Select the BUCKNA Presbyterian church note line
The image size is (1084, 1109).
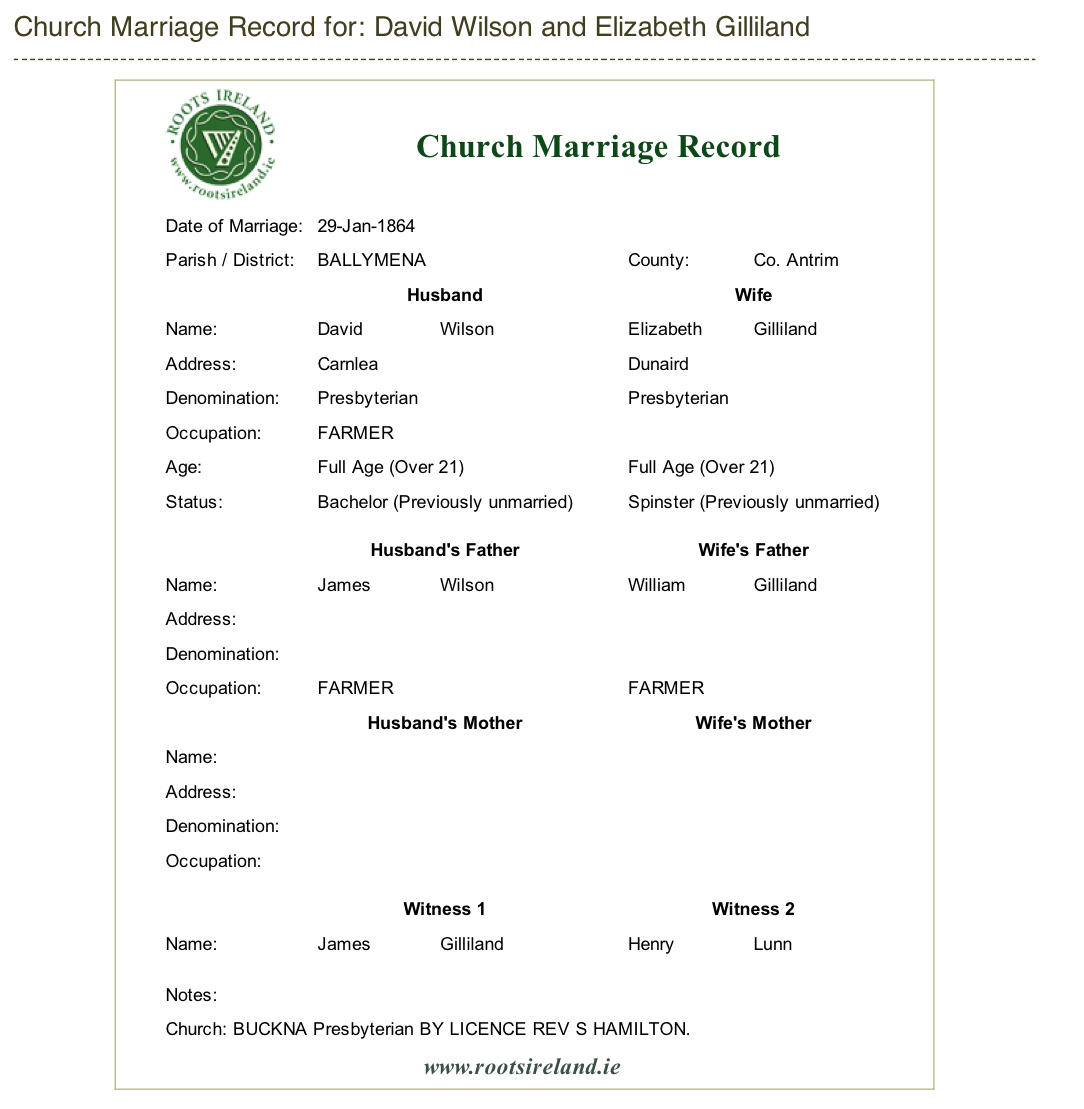(x=428, y=1029)
